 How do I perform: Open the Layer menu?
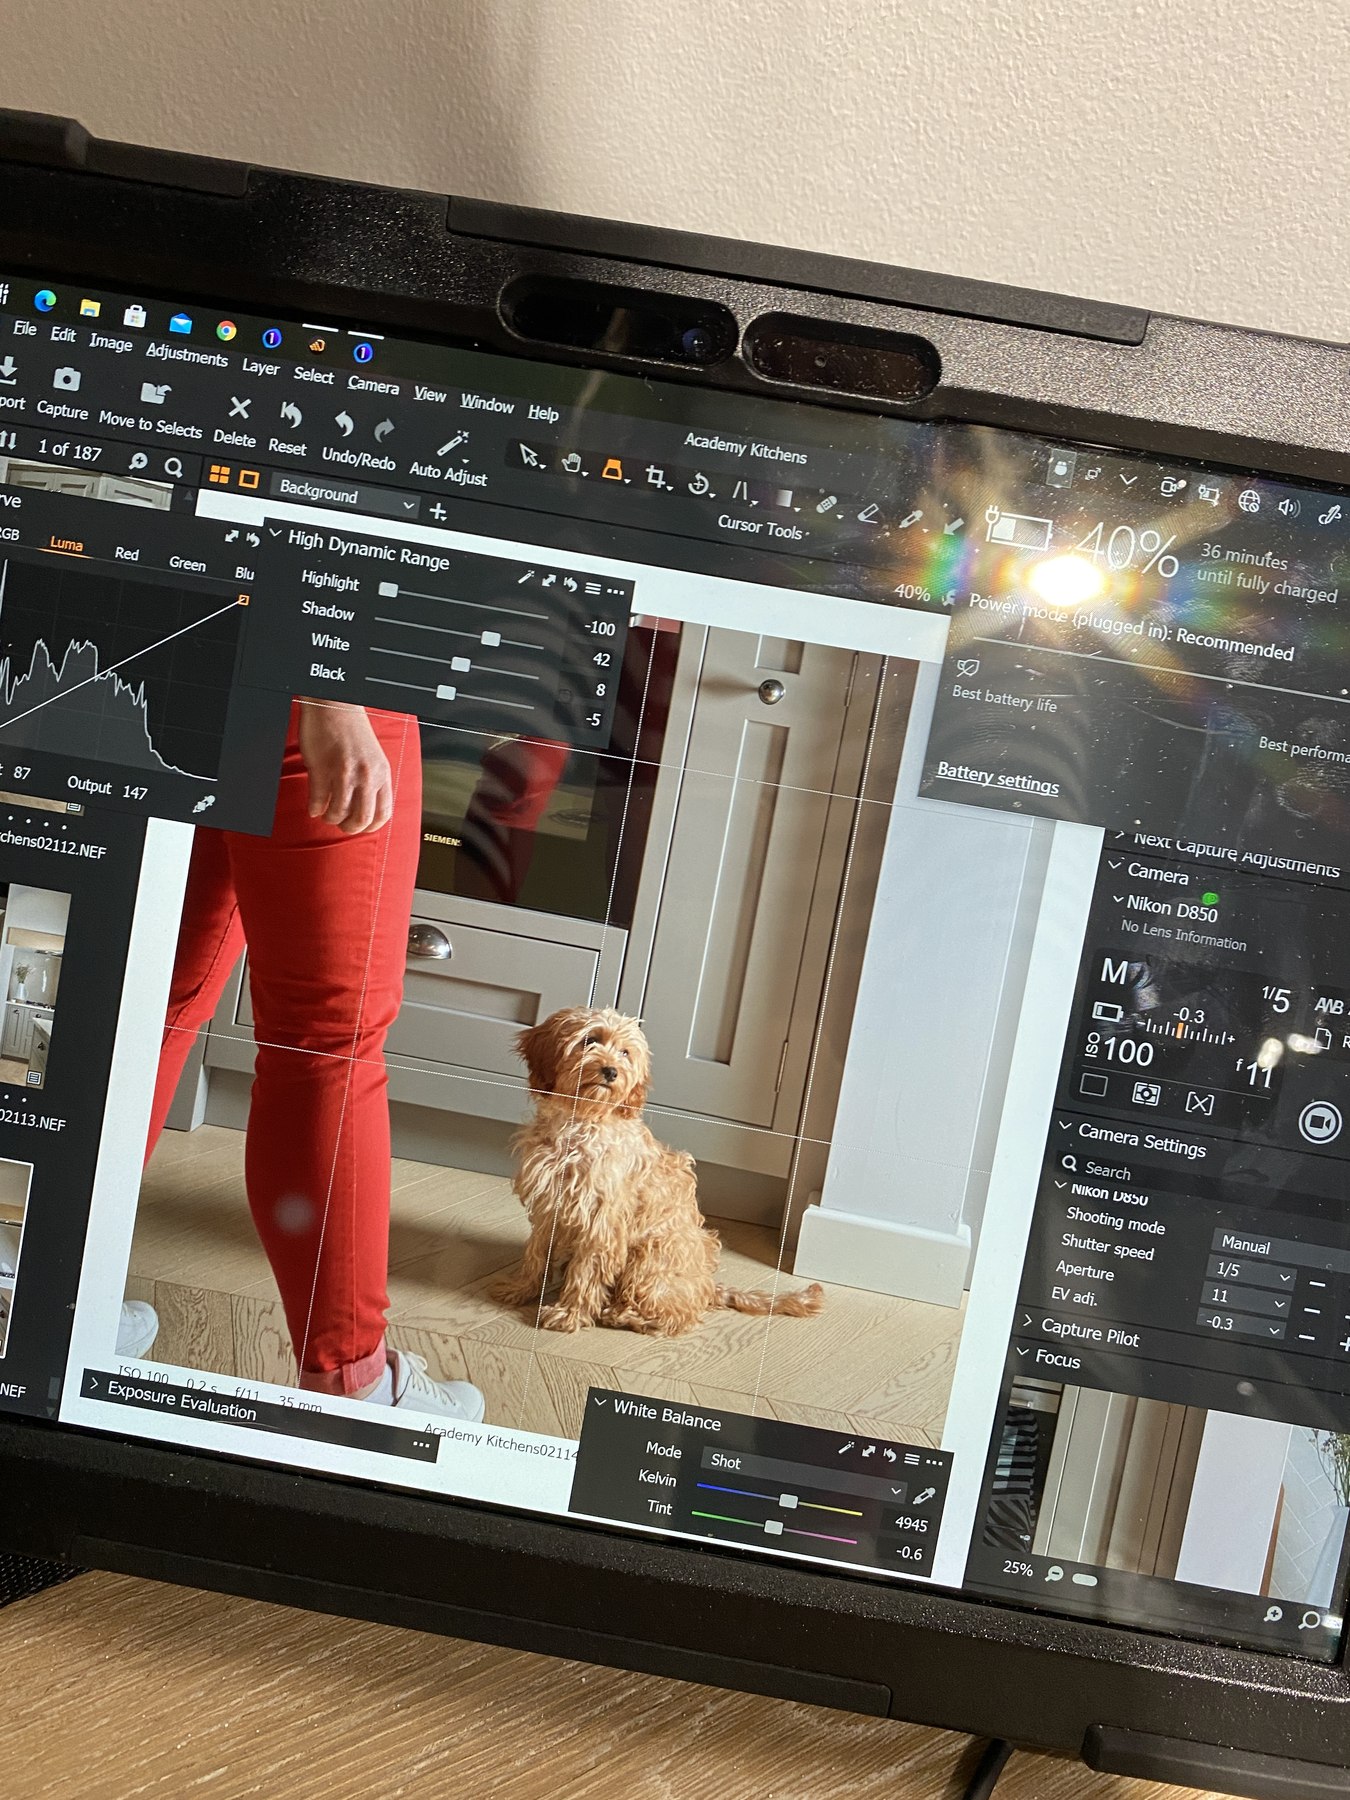(260, 367)
